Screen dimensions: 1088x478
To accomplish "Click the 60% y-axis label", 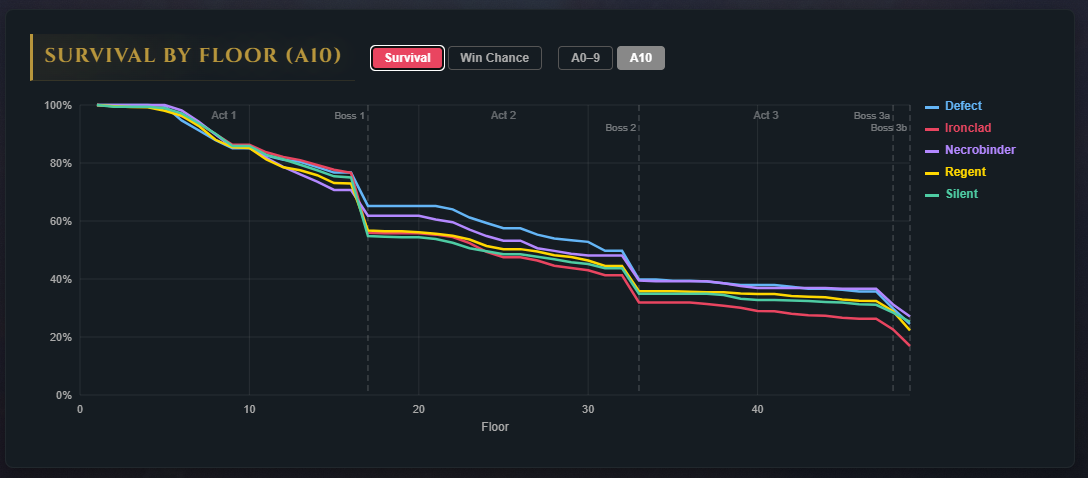I will click(x=60, y=221).
